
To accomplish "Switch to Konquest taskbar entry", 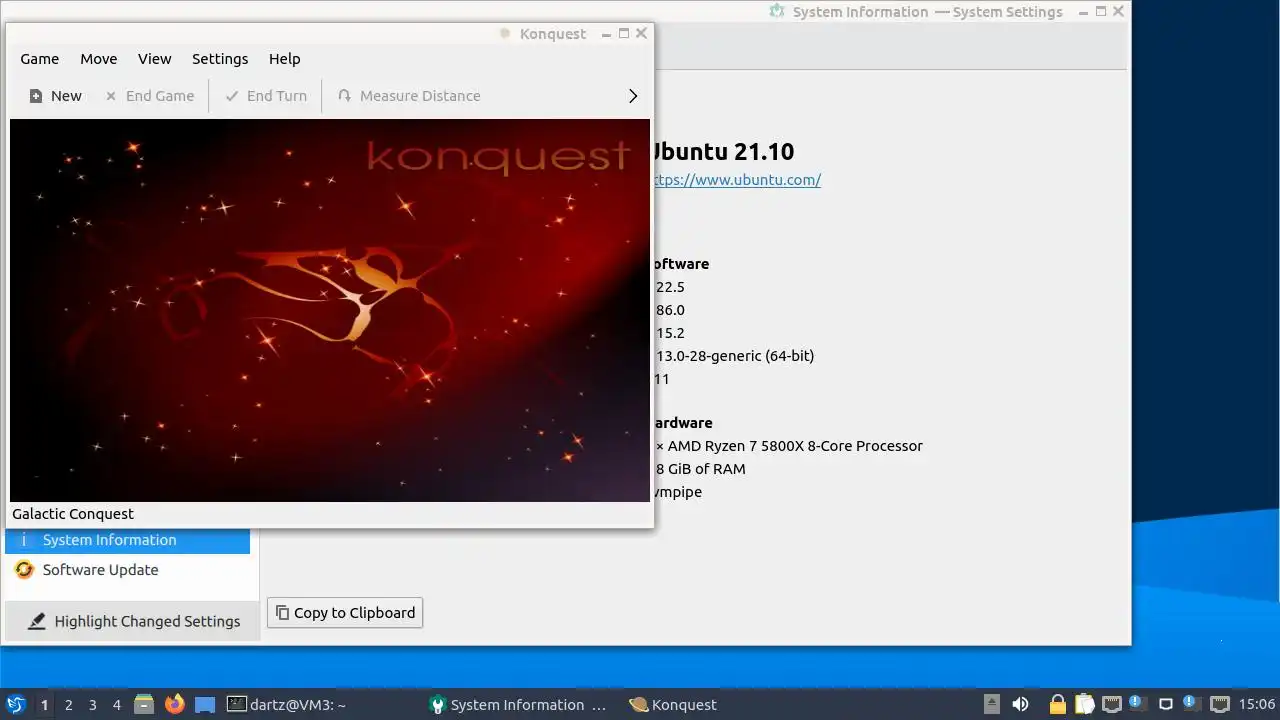I will tap(673, 705).
